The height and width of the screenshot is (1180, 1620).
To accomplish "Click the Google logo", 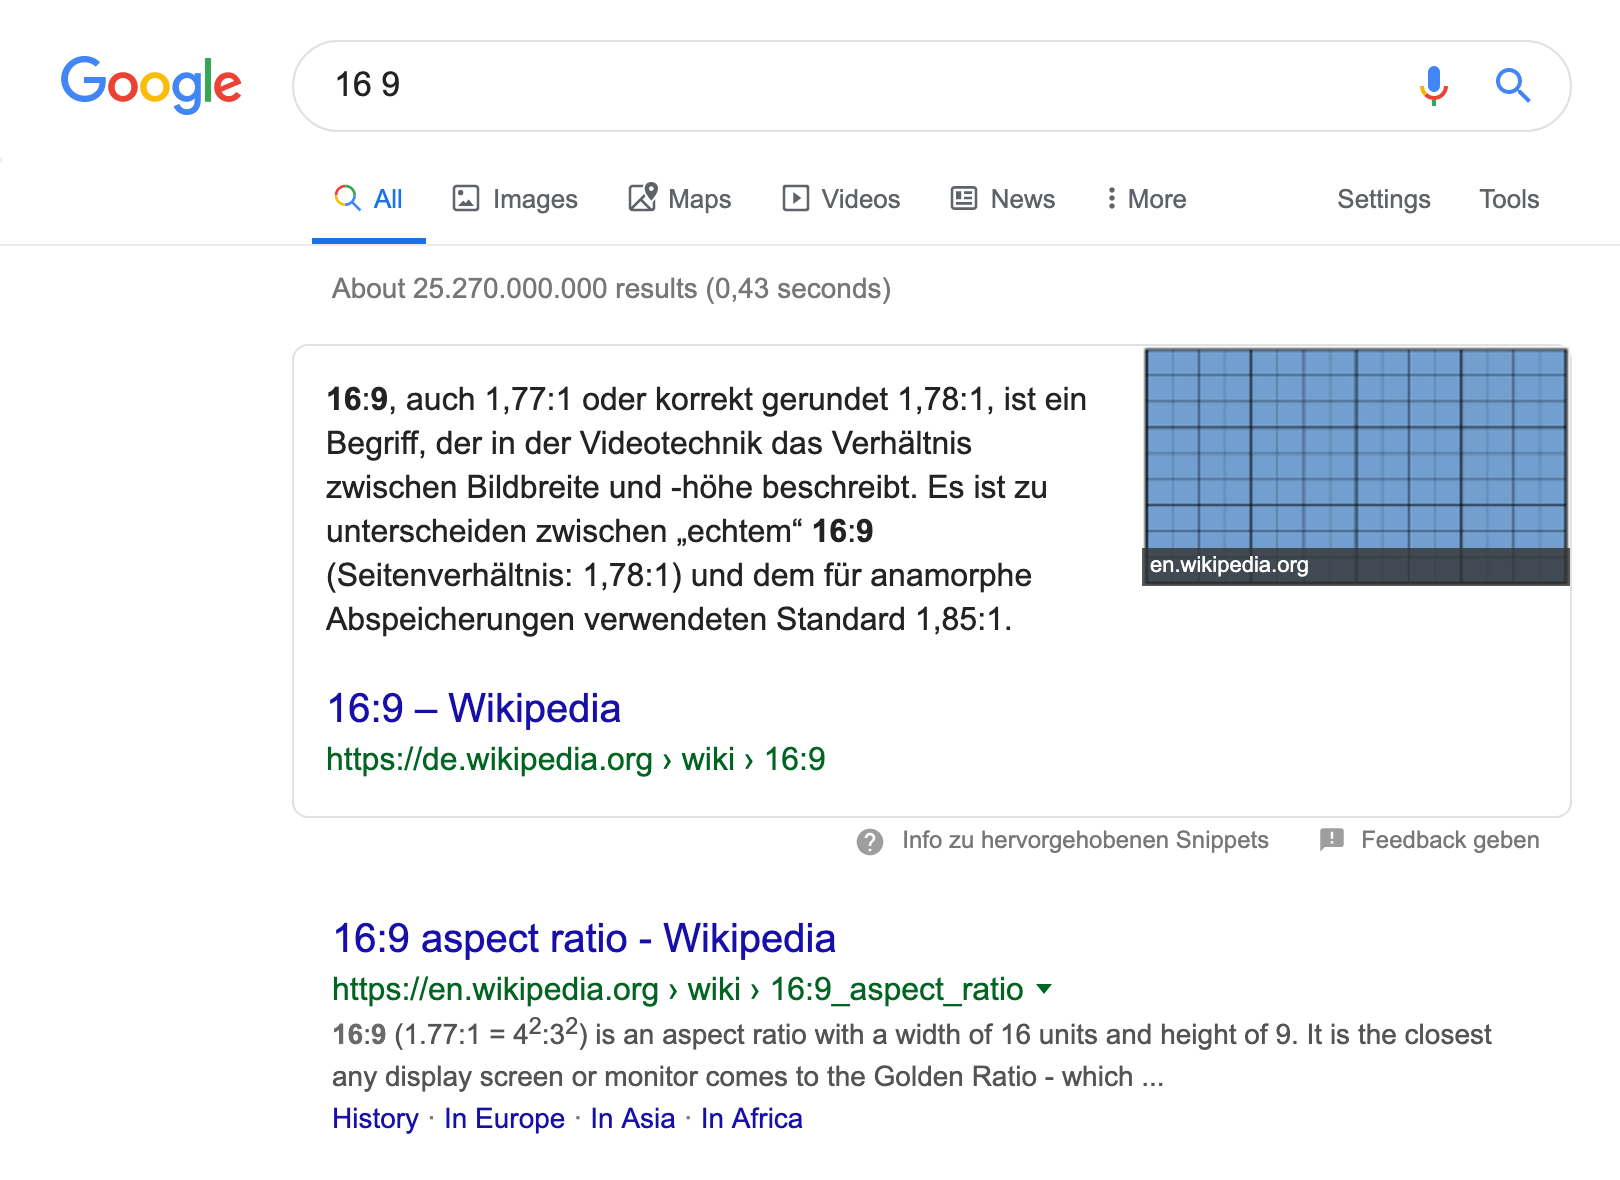I will tap(151, 84).
